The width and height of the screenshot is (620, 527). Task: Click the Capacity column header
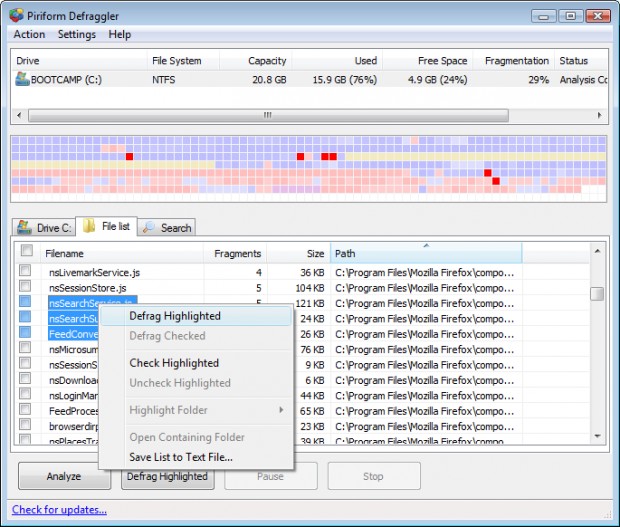[256, 61]
